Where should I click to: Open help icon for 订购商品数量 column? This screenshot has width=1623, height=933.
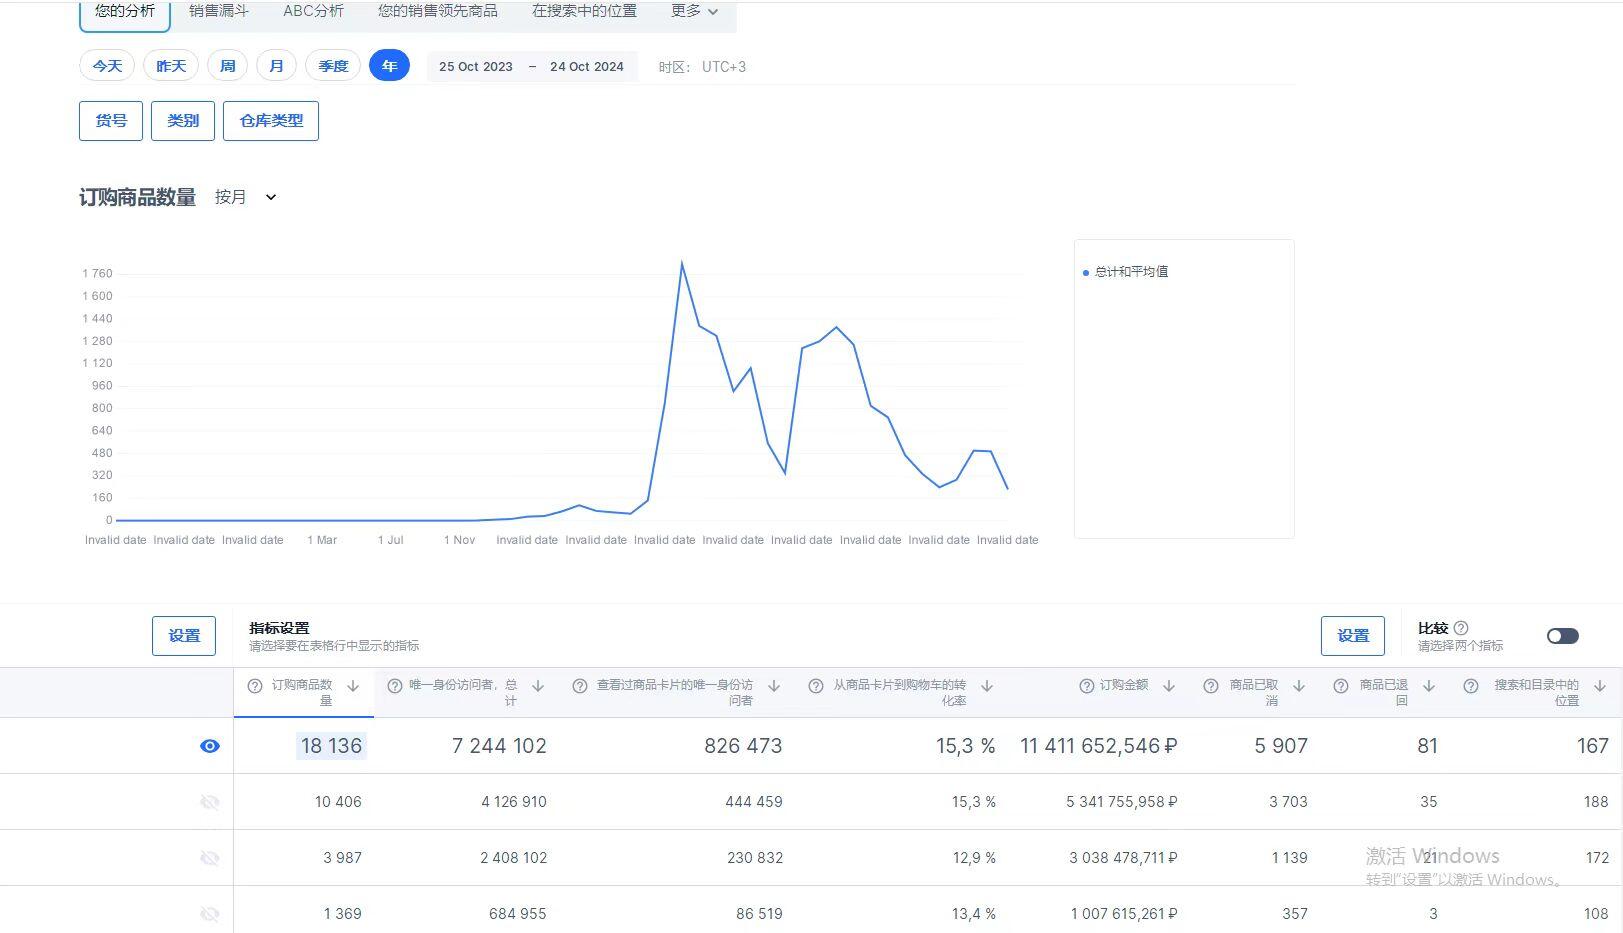point(255,686)
